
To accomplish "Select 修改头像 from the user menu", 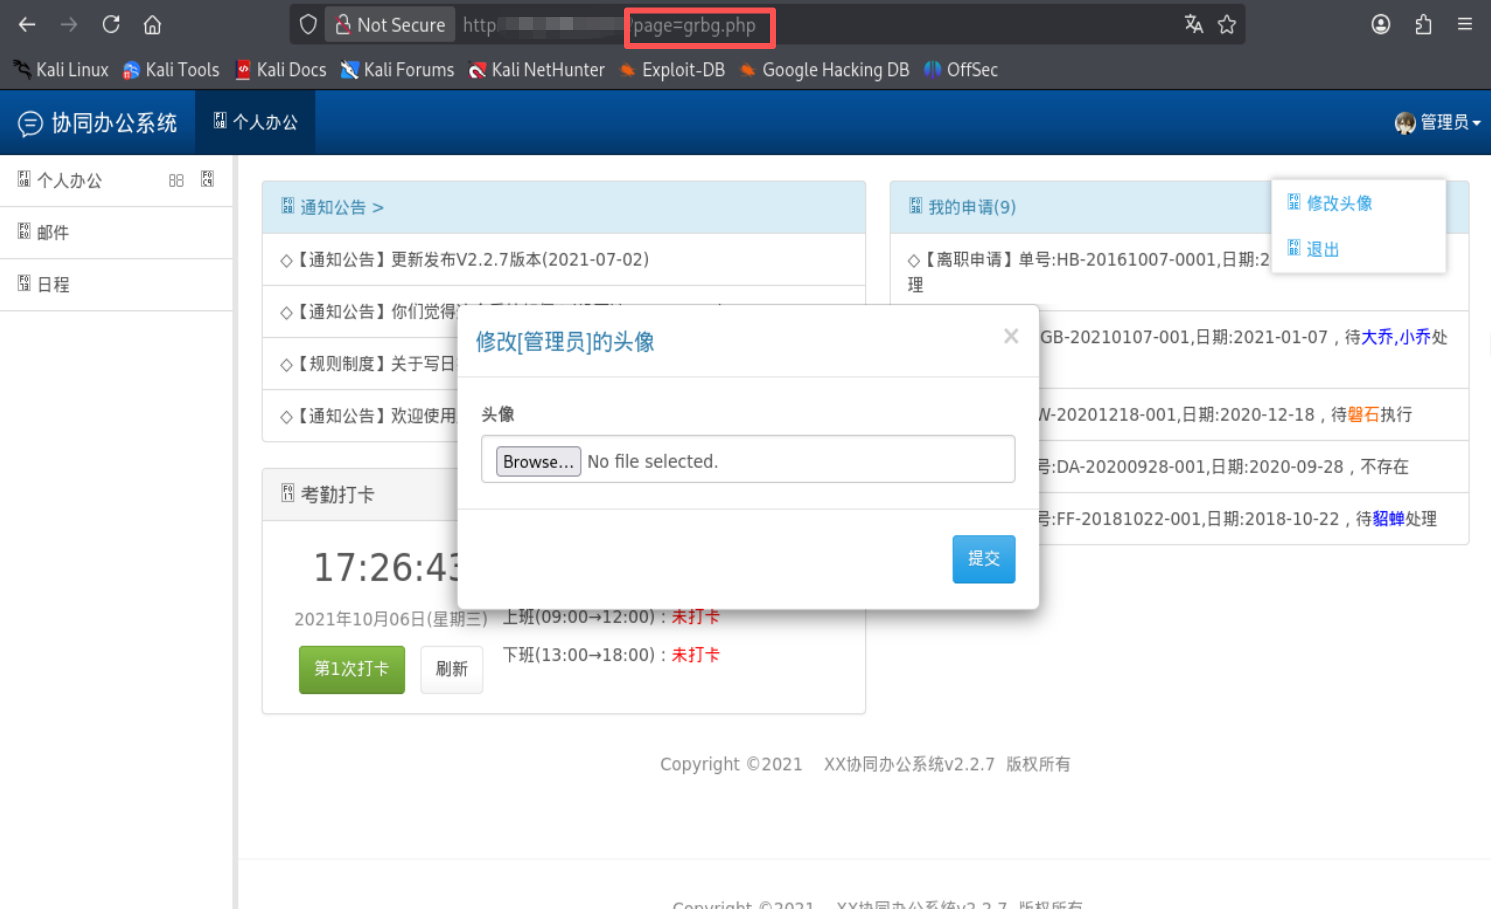I will pos(1339,203).
